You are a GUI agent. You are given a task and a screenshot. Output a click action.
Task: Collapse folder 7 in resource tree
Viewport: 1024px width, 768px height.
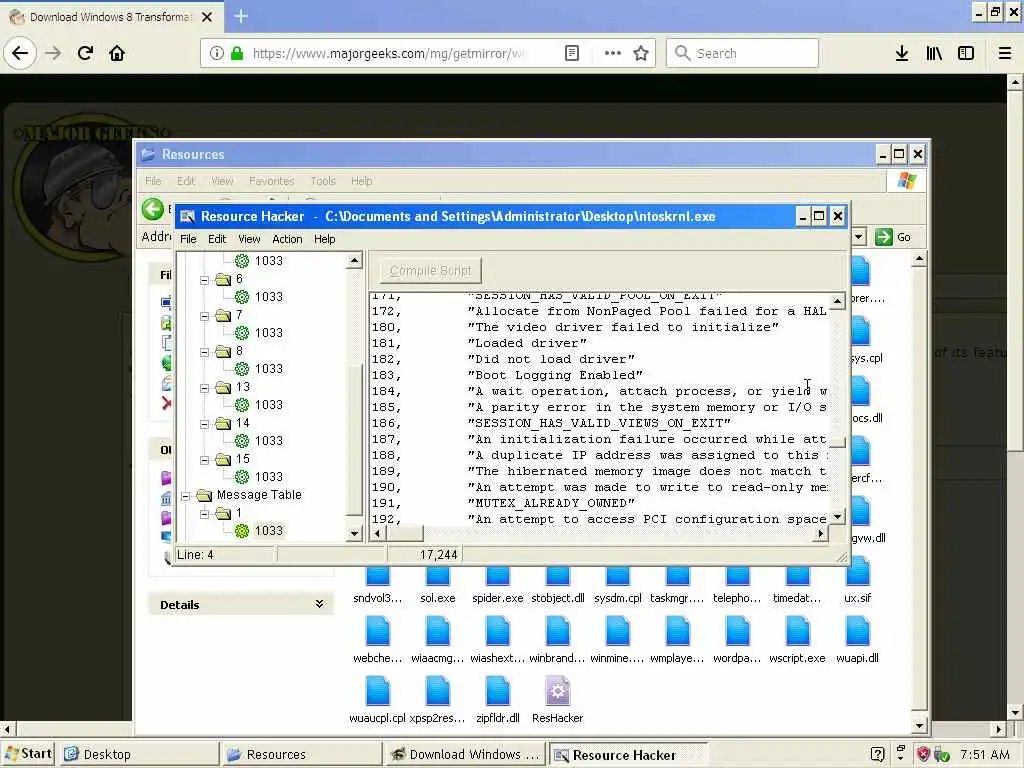[x=204, y=315]
